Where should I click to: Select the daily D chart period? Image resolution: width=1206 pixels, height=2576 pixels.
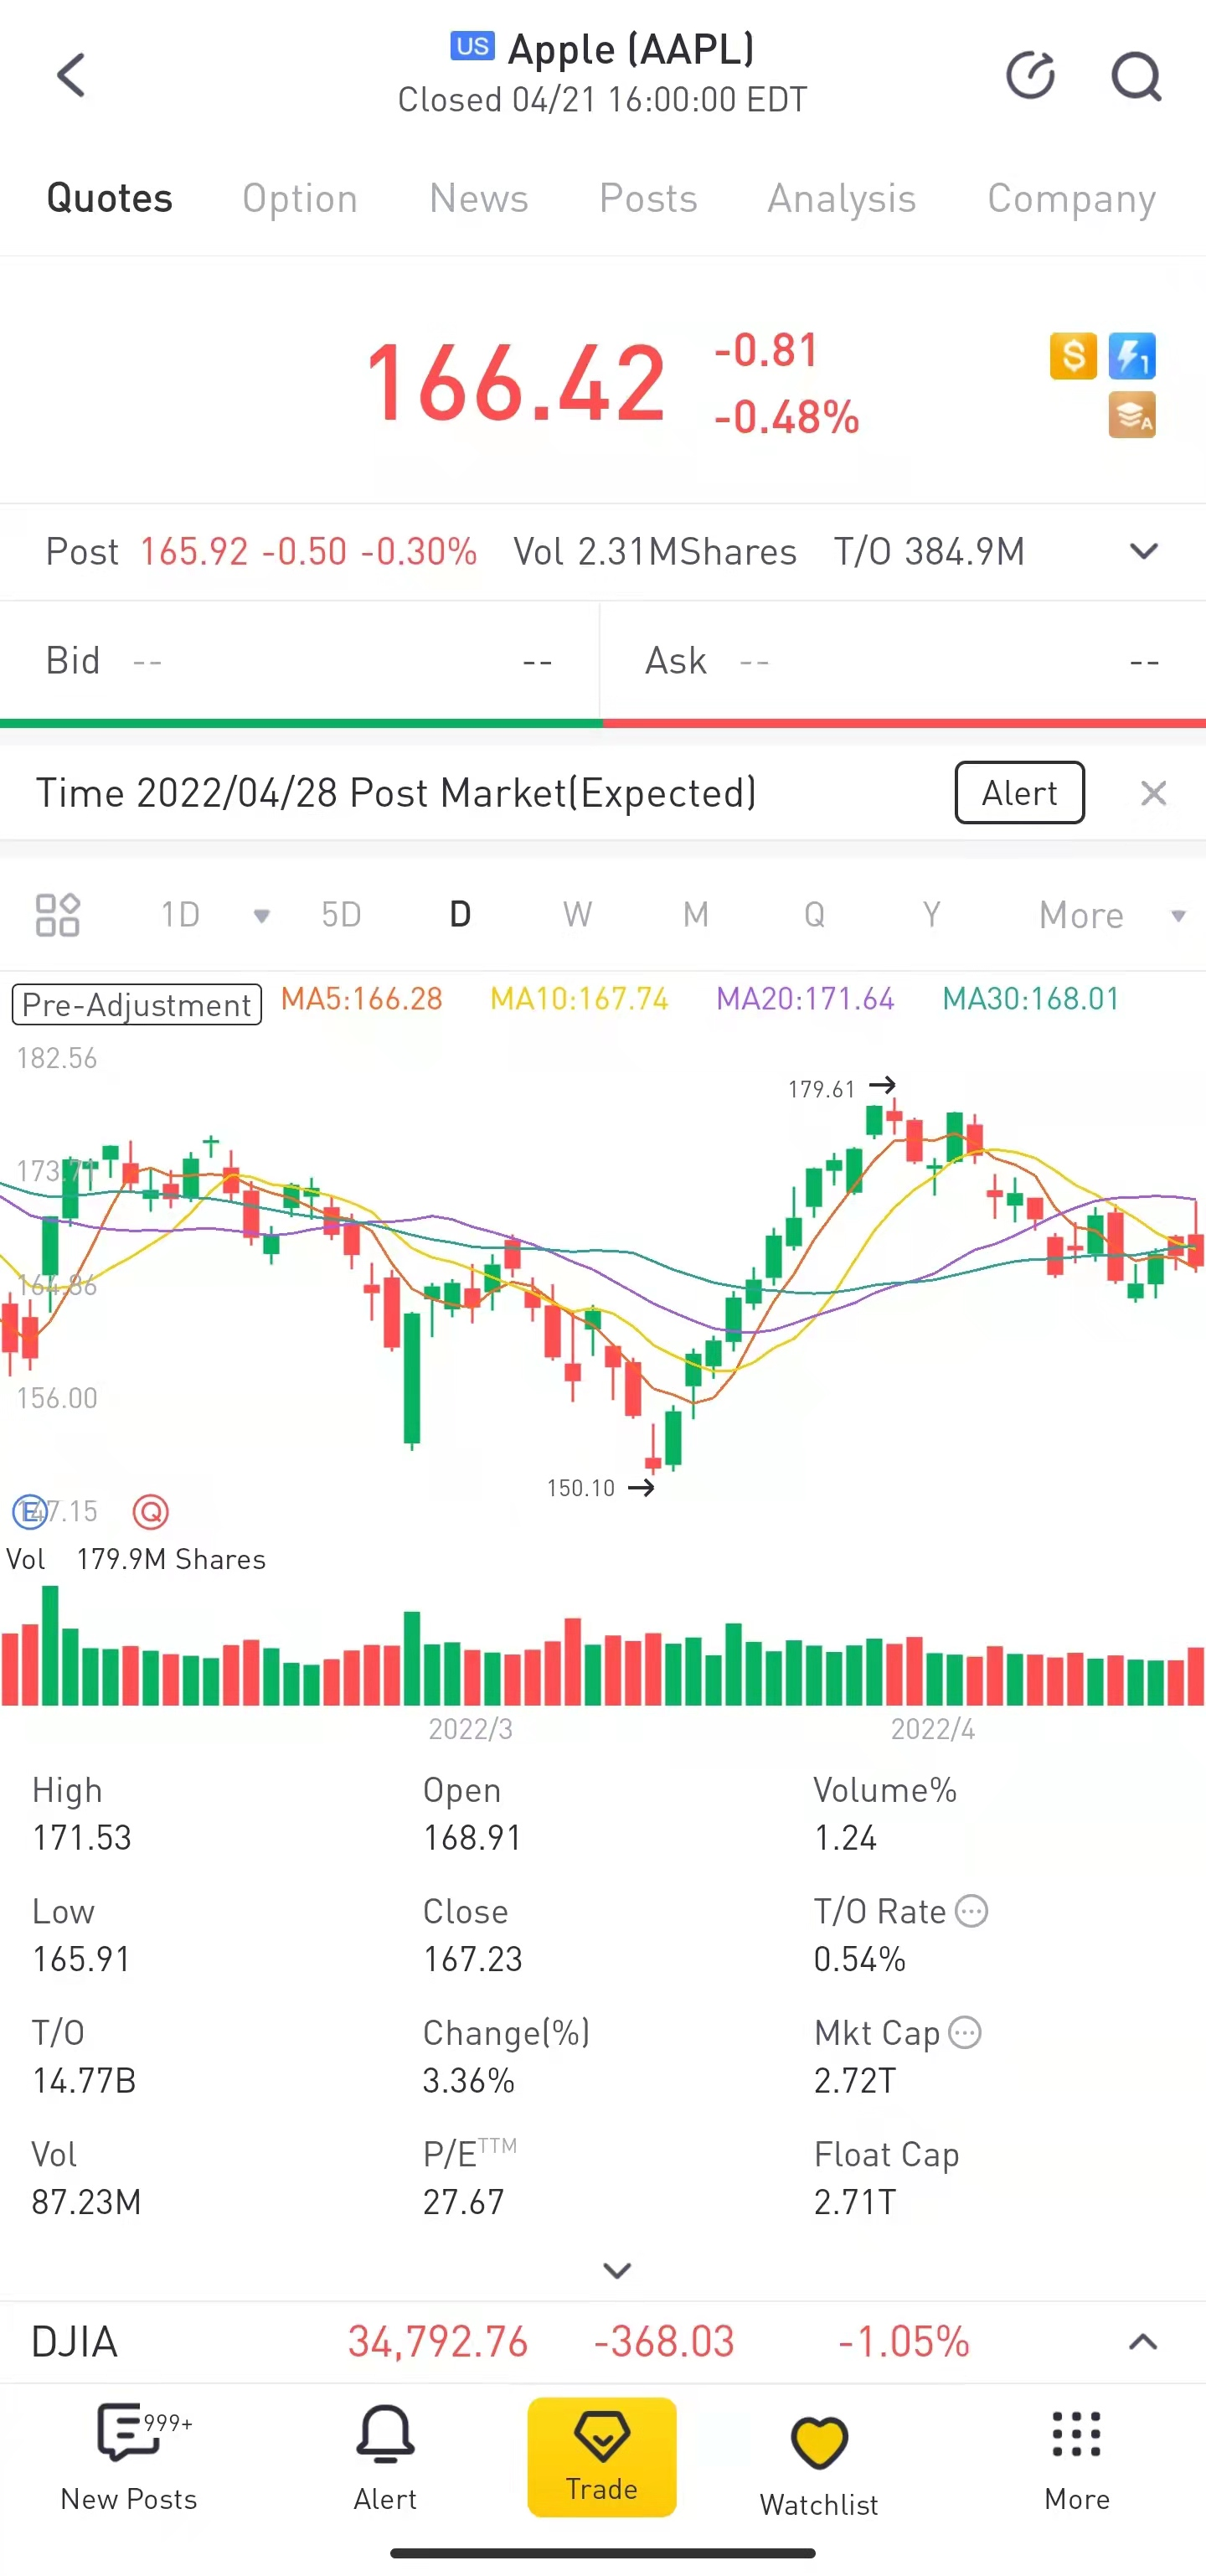pos(460,914)
